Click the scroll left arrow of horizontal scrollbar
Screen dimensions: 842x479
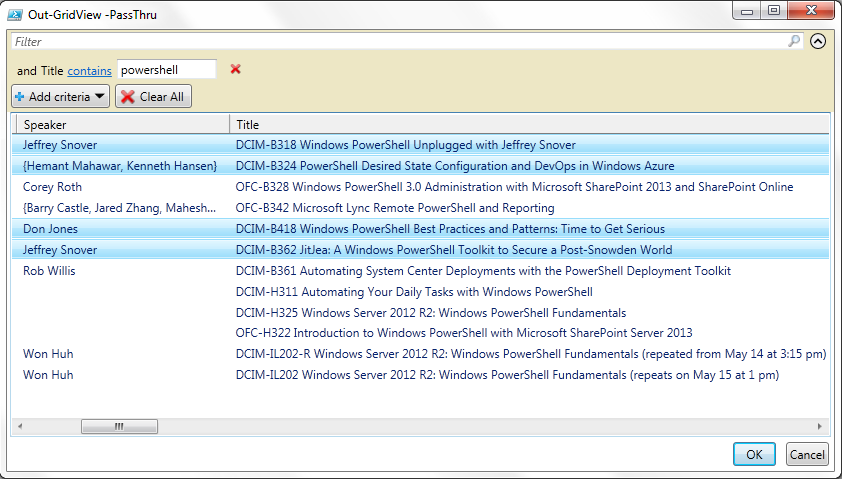tap(19, 426)
